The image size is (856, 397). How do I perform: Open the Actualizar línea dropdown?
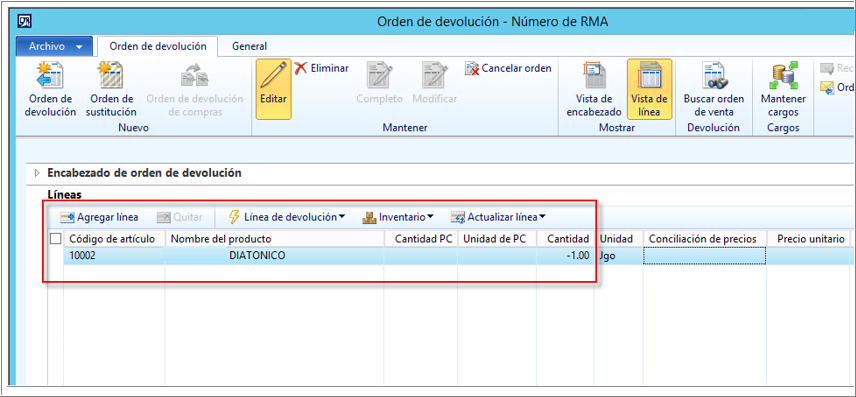[498, 217]
